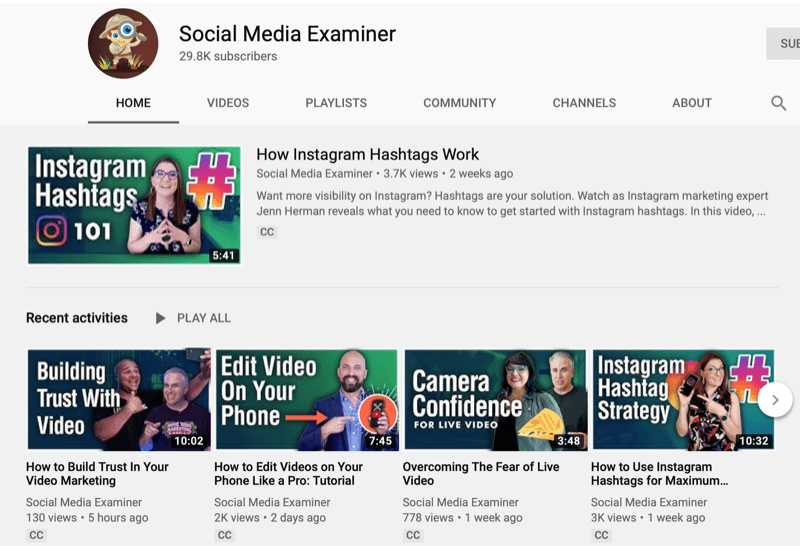This screenshot has width=800, height=546.
Task: Open How to Edit Videos on Your Phone title
Action: click(288, 474)
